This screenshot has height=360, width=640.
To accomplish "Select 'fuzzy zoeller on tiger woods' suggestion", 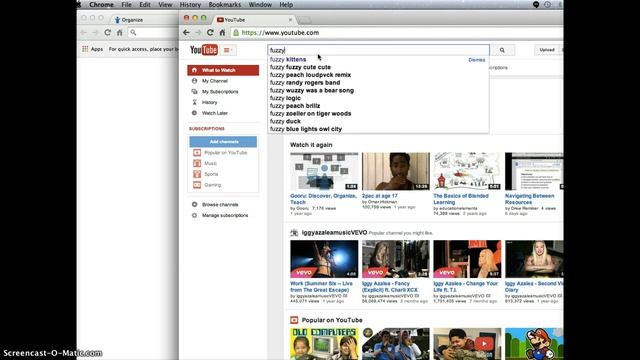I will coord(378,114).
